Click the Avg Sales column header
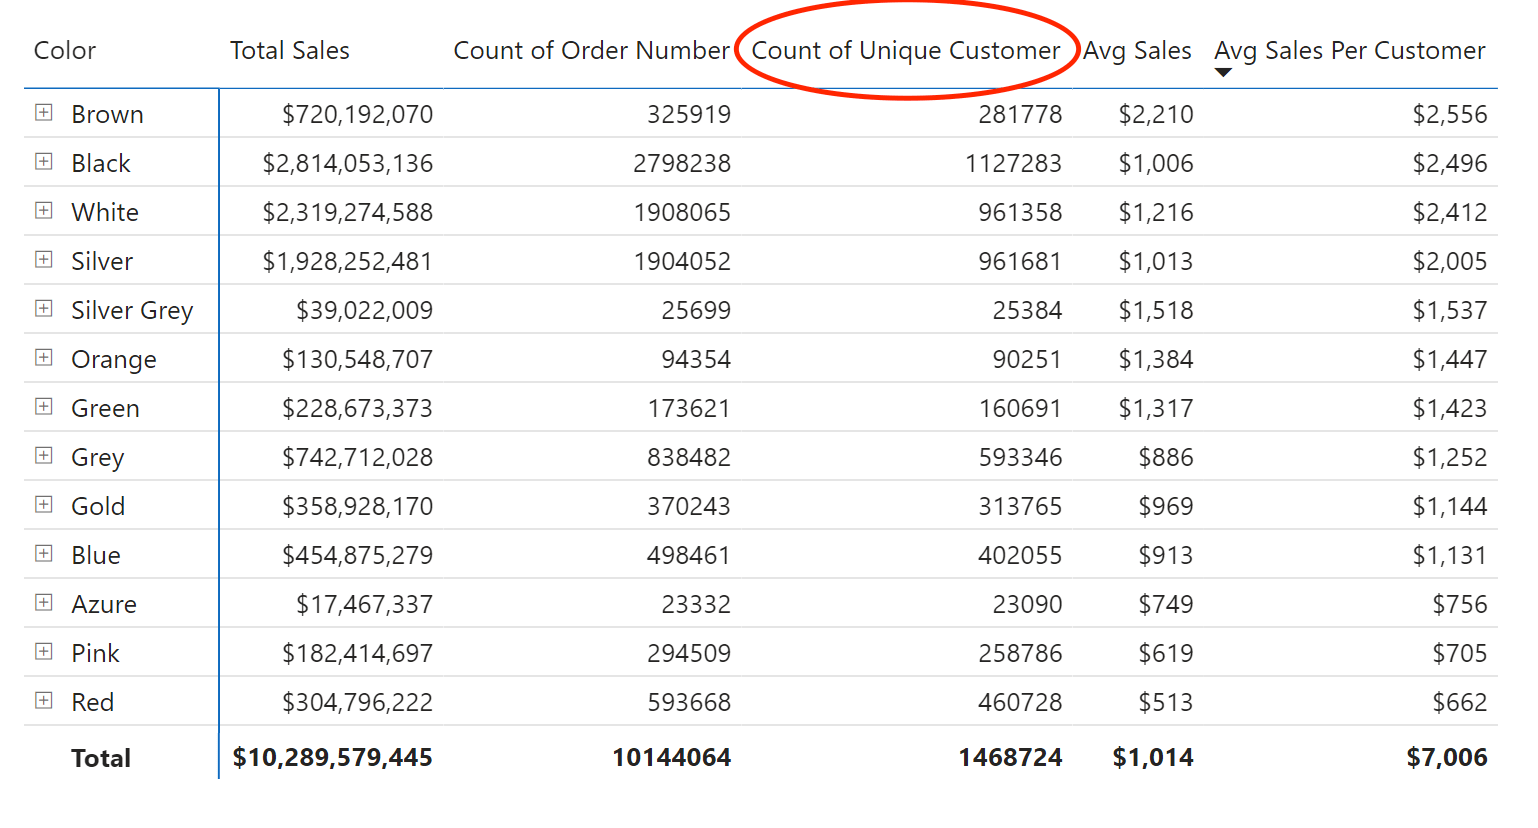This screenshot has width=1538, height=828. pos(1137,50)
